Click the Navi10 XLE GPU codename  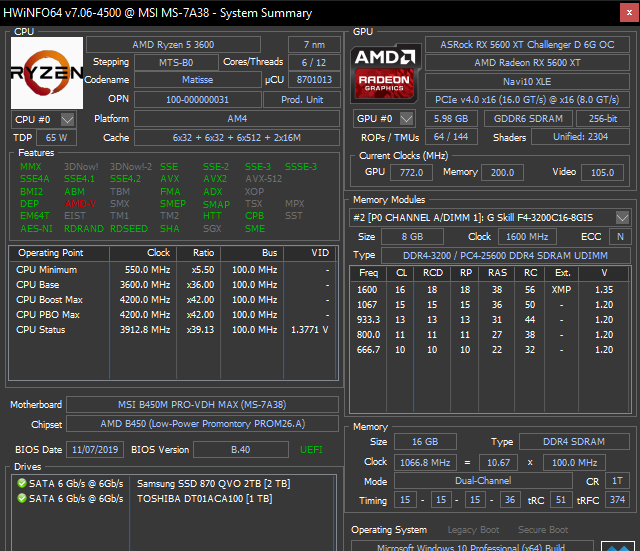(x=527, y=82)
